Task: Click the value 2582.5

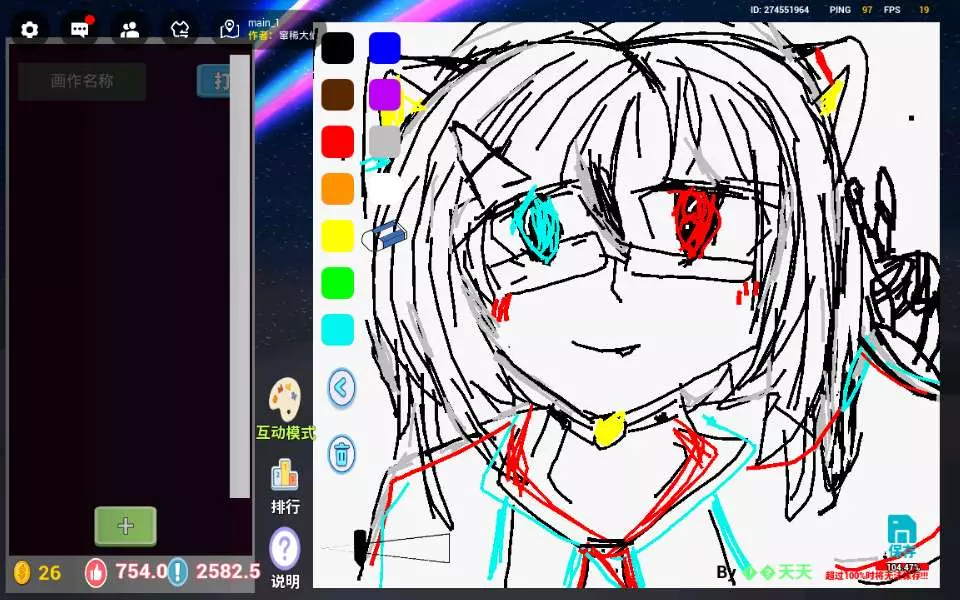Action: pyautogui.click(x=228, y=571)
